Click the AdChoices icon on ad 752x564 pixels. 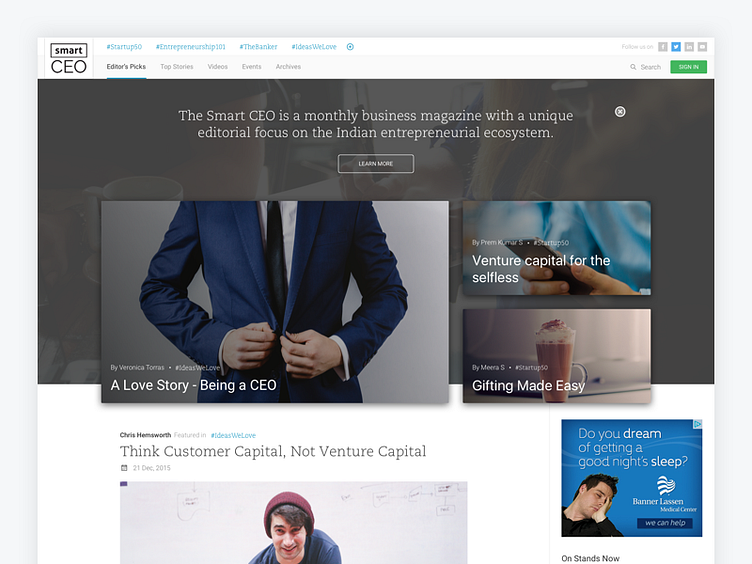(698, 424)
